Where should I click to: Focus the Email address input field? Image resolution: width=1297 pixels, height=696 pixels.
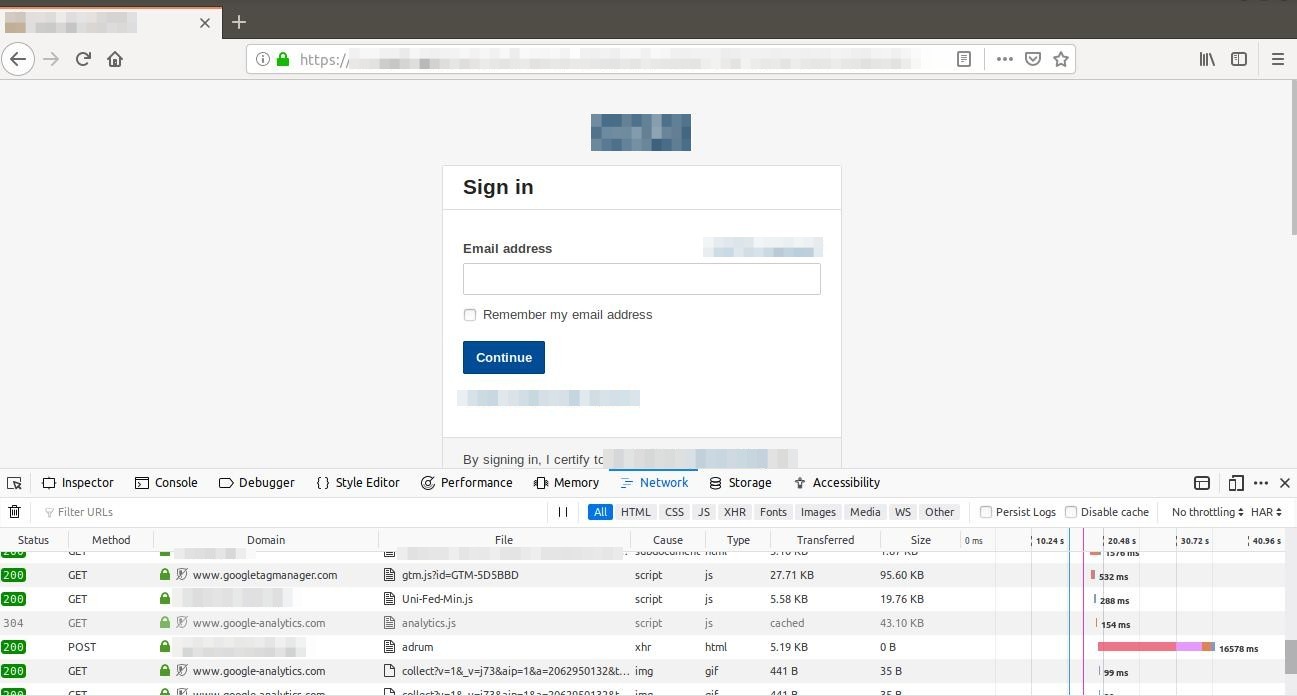641,279
